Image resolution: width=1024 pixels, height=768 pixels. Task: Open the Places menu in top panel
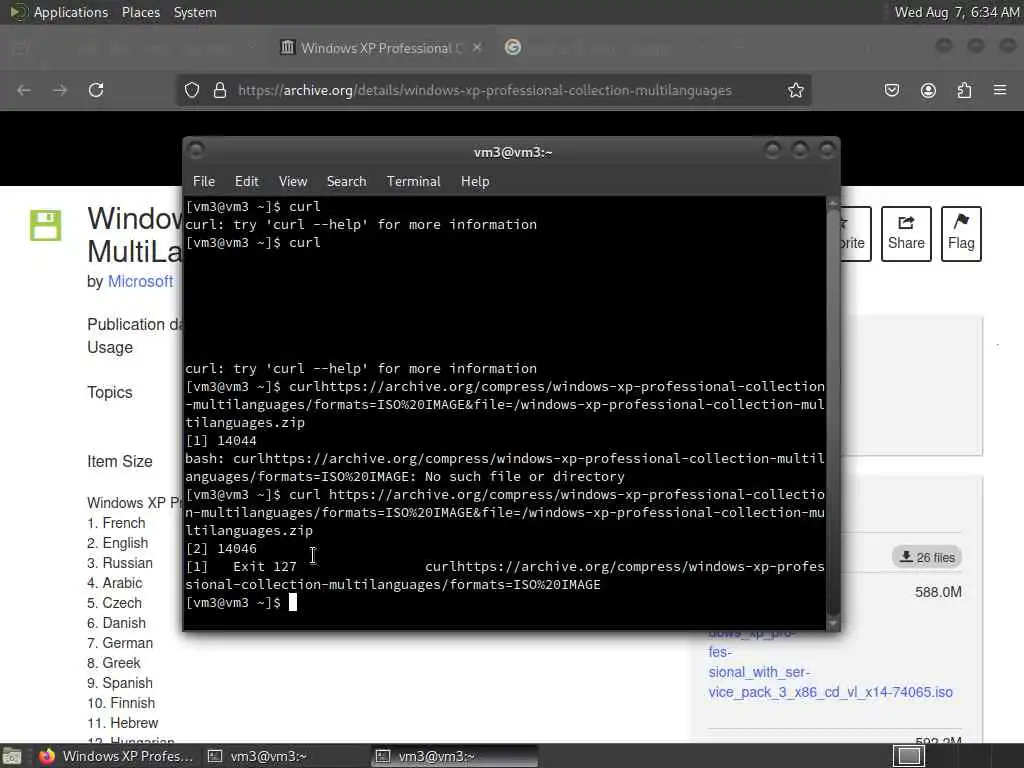[x=140, y=12]
